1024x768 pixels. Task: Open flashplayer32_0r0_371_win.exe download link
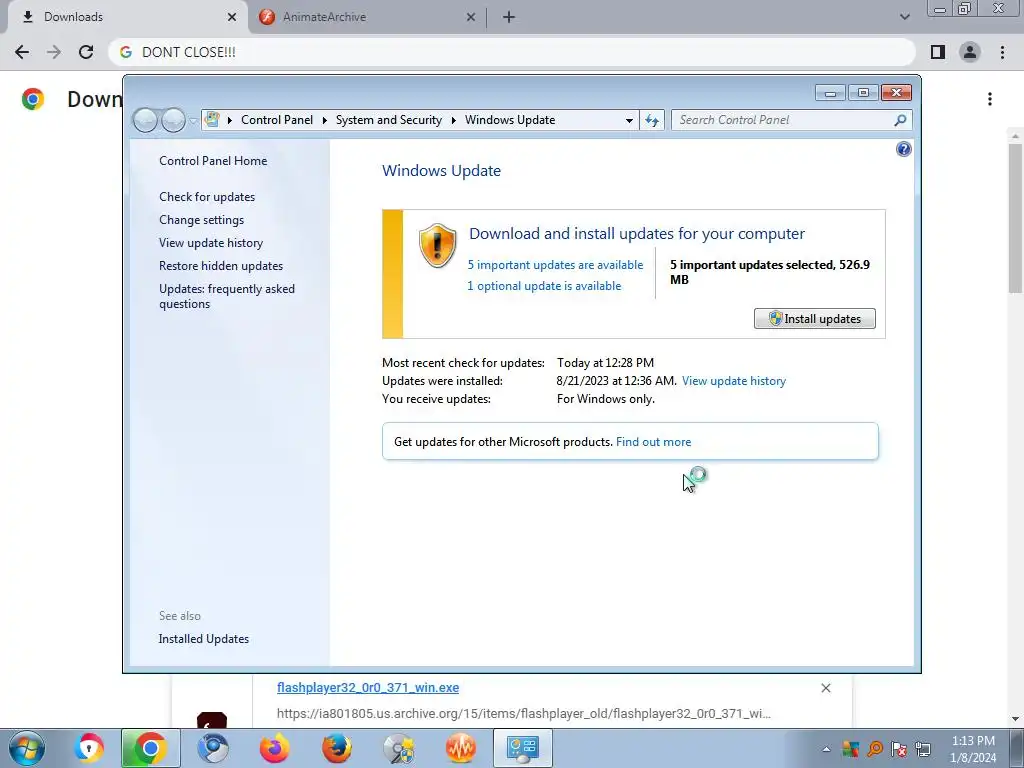point(368,688)
